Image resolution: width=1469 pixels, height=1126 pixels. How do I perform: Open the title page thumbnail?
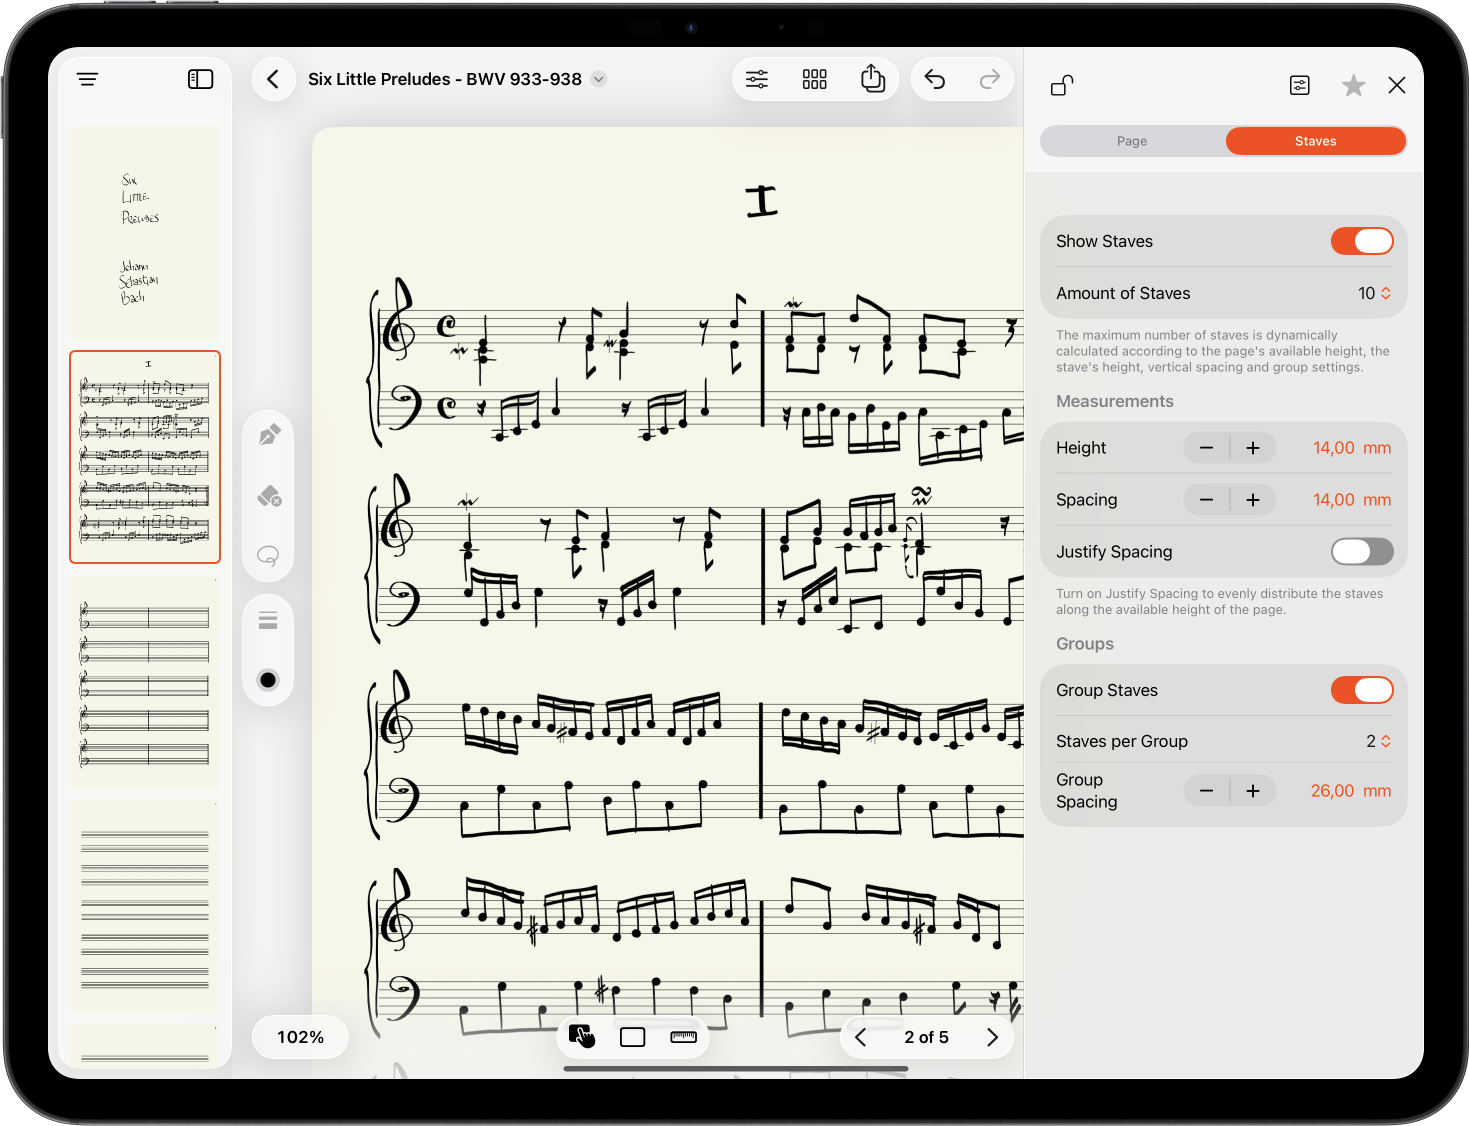(x=145, y=232)
